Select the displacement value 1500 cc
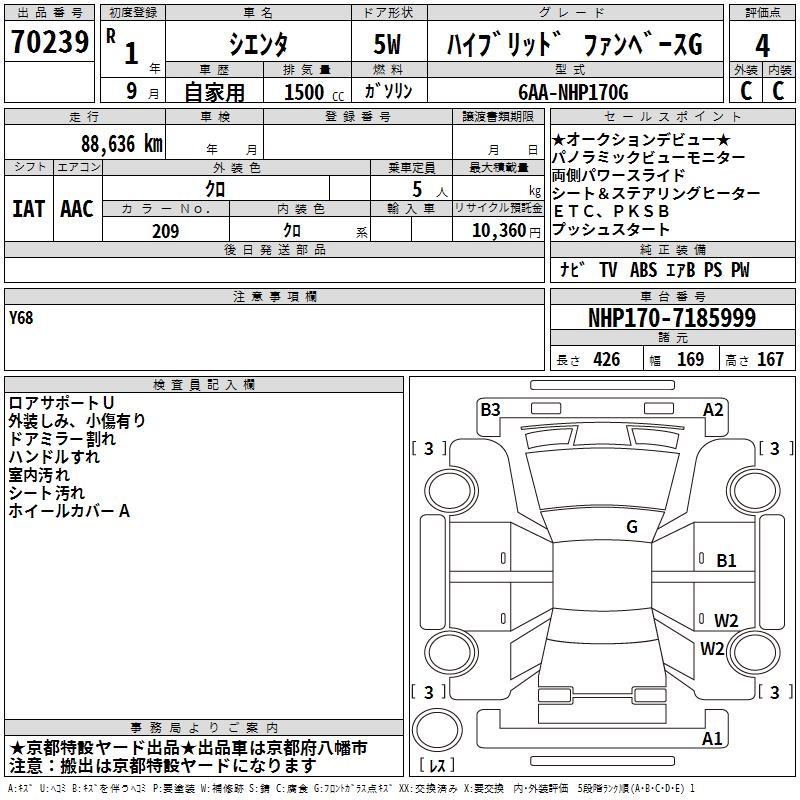This screenshot has height=800, width=800. click(314, 92)
